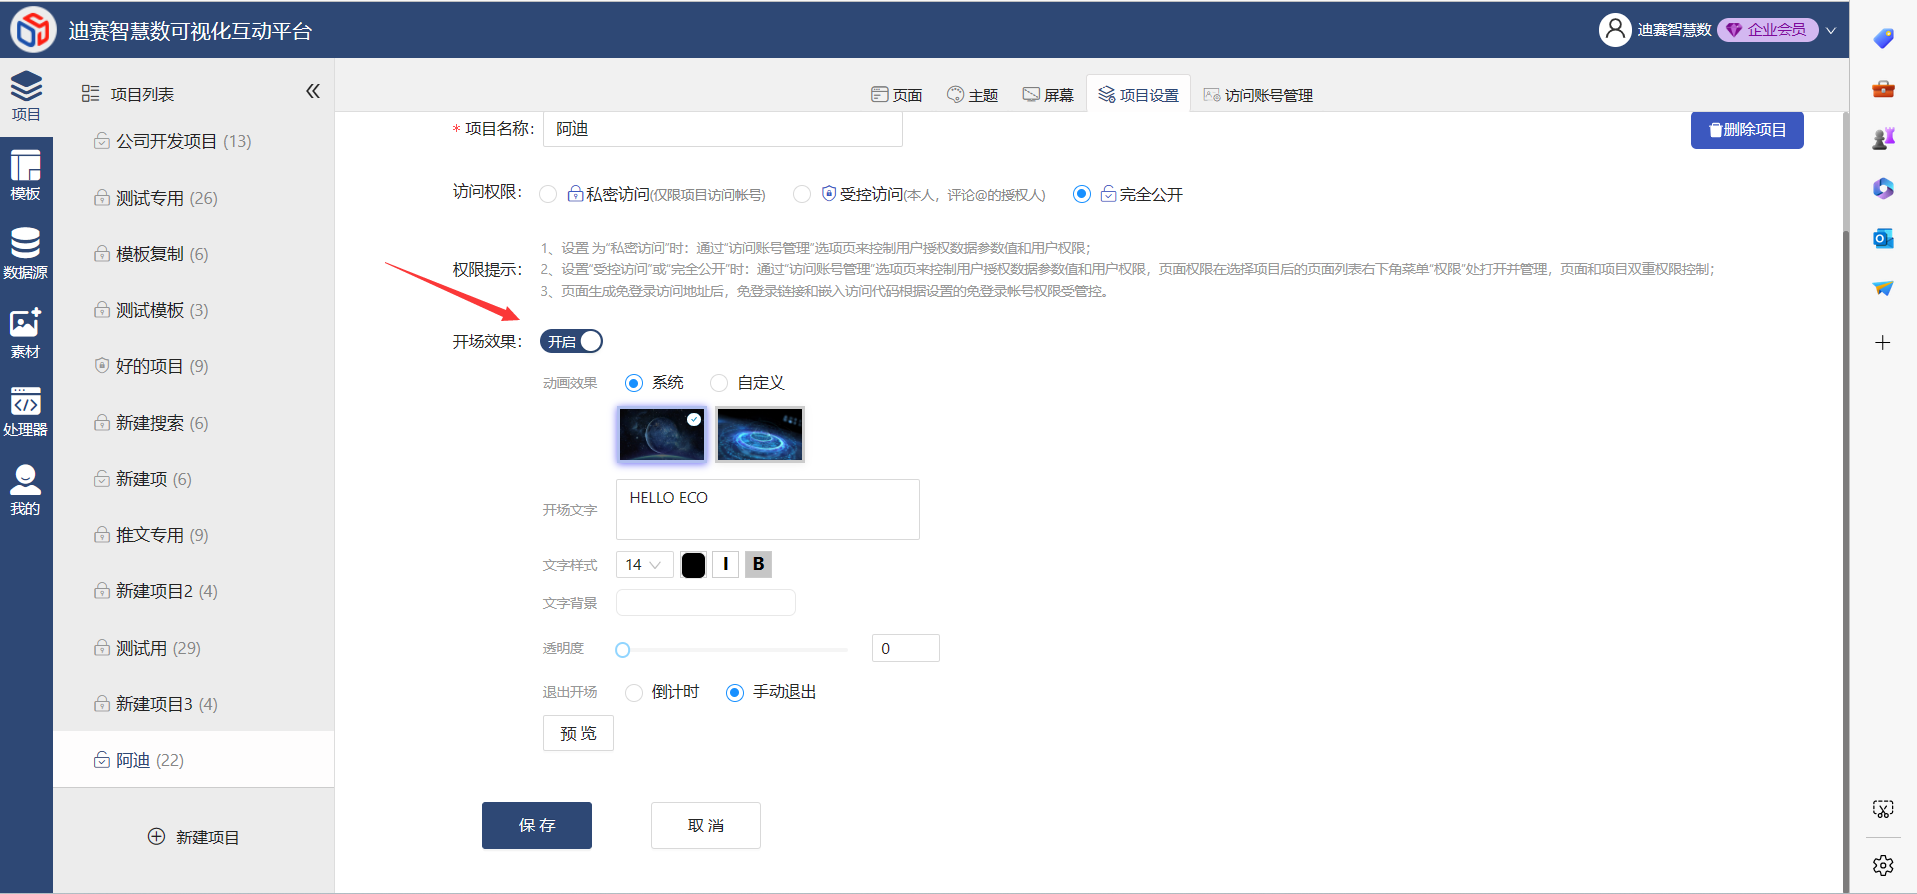Open the black text color swatch

click(x=694, y=565)
